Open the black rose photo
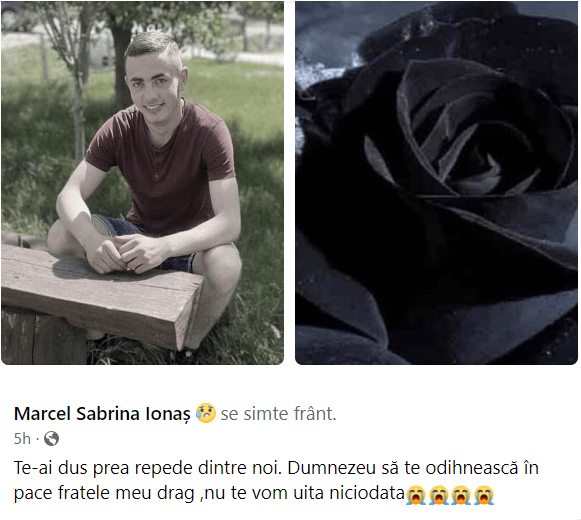581x520 pixels. click(x=436, y=183)
